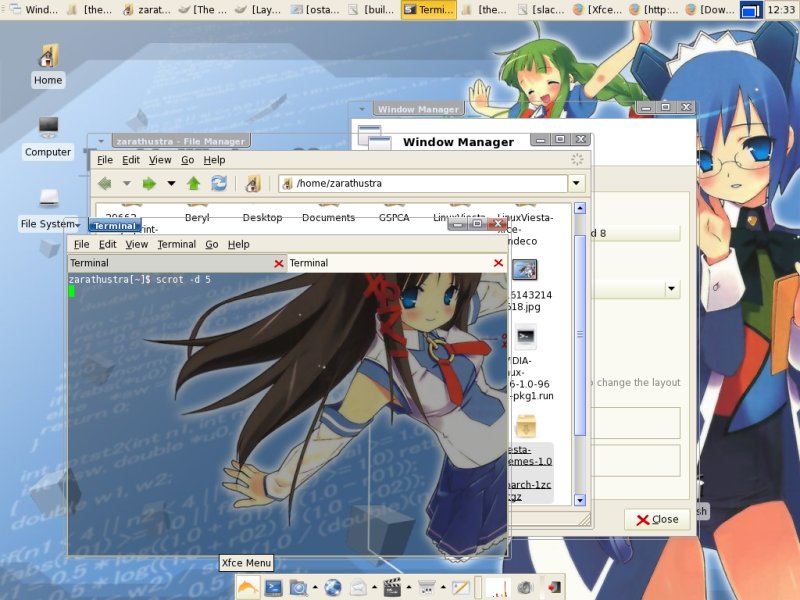Open the Edit menu in the terminal window

click(107, 244)
